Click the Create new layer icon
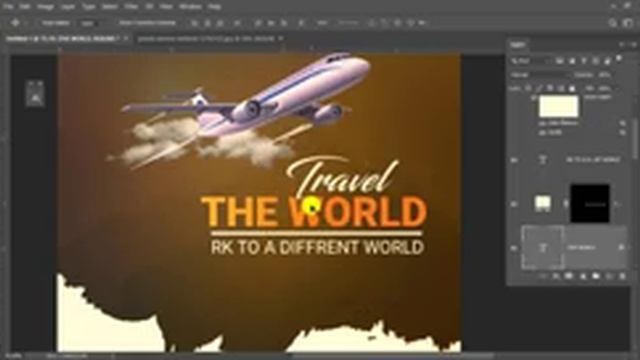The image size is (640, 360). [x=609, y=276]
